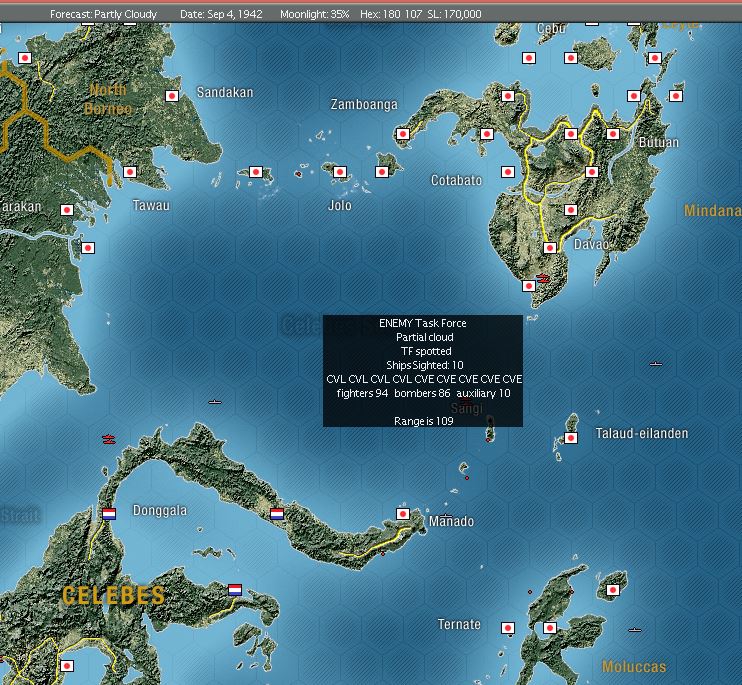The height and width of the screenshot is (685, 742).
Task: Select ship icon northeast of Talaud-eilanden
Action: point(656,364)
